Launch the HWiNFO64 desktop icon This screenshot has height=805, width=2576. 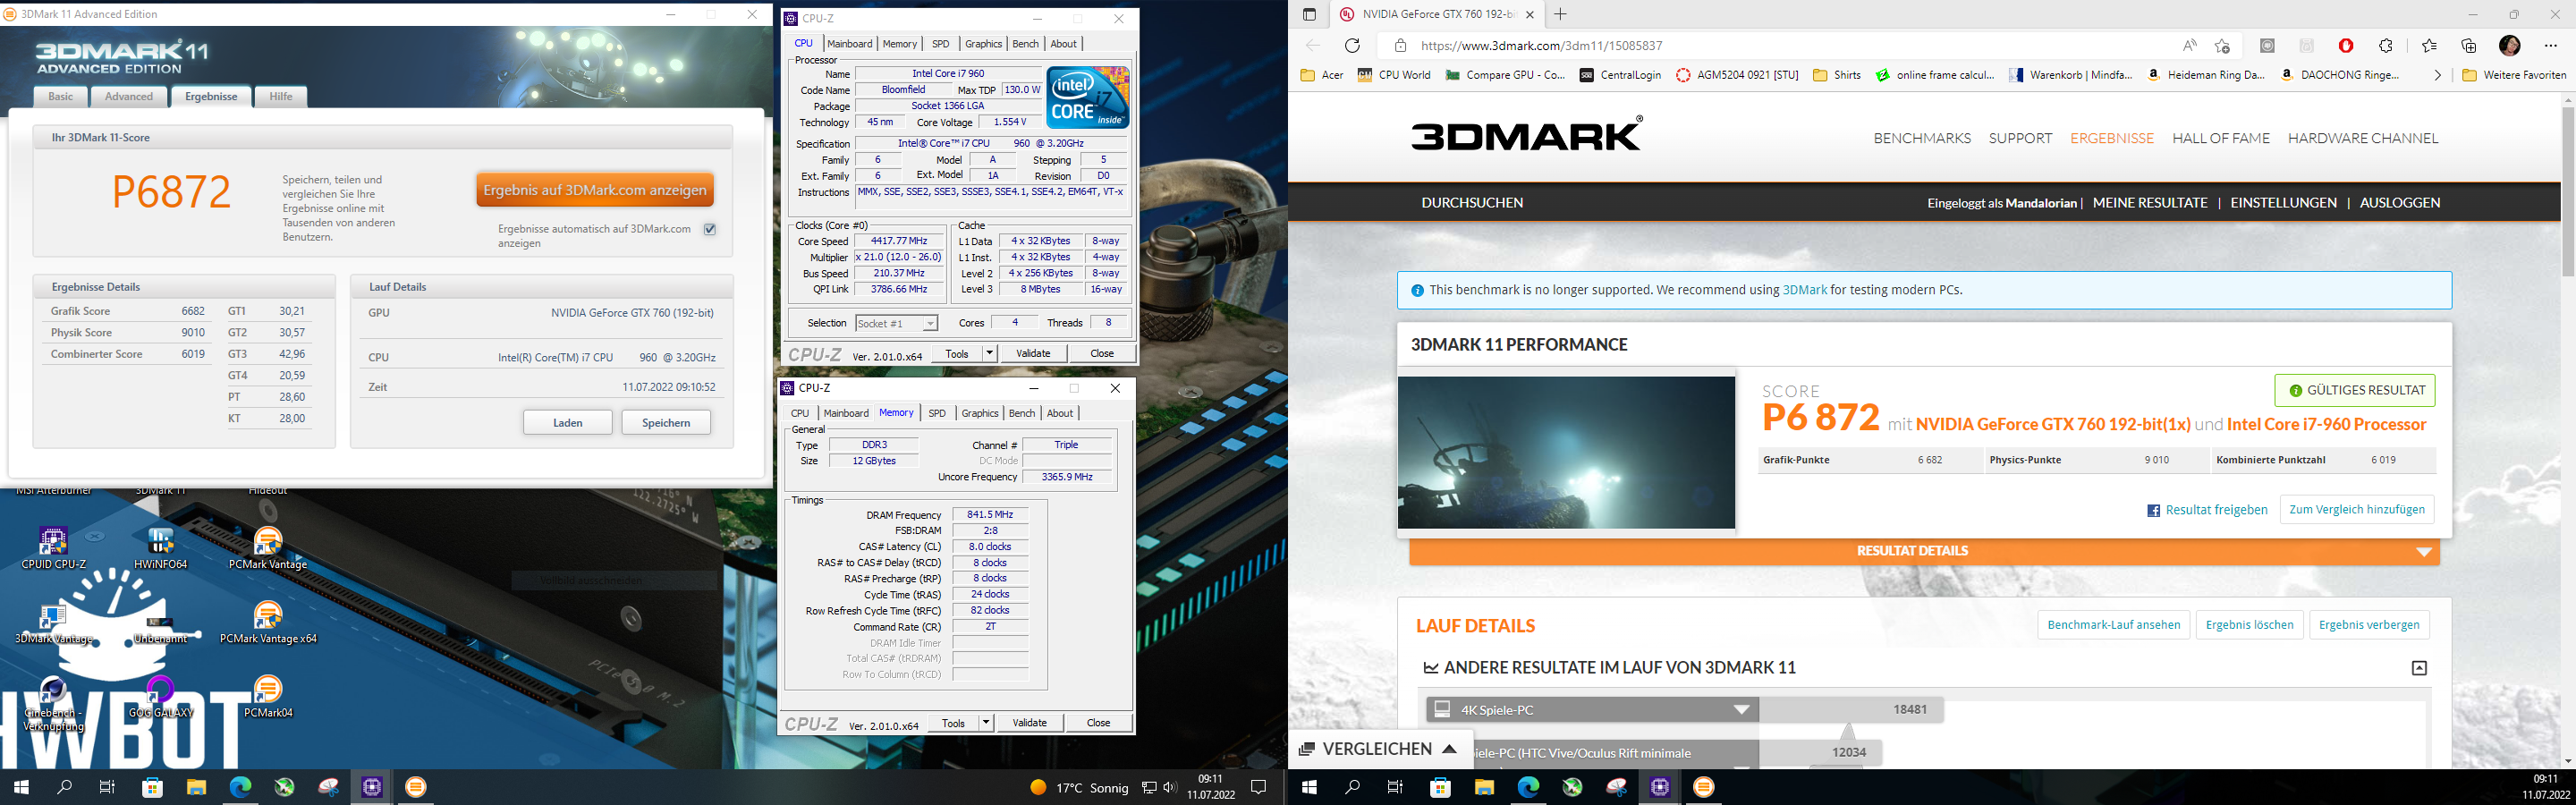coord(160,548)
